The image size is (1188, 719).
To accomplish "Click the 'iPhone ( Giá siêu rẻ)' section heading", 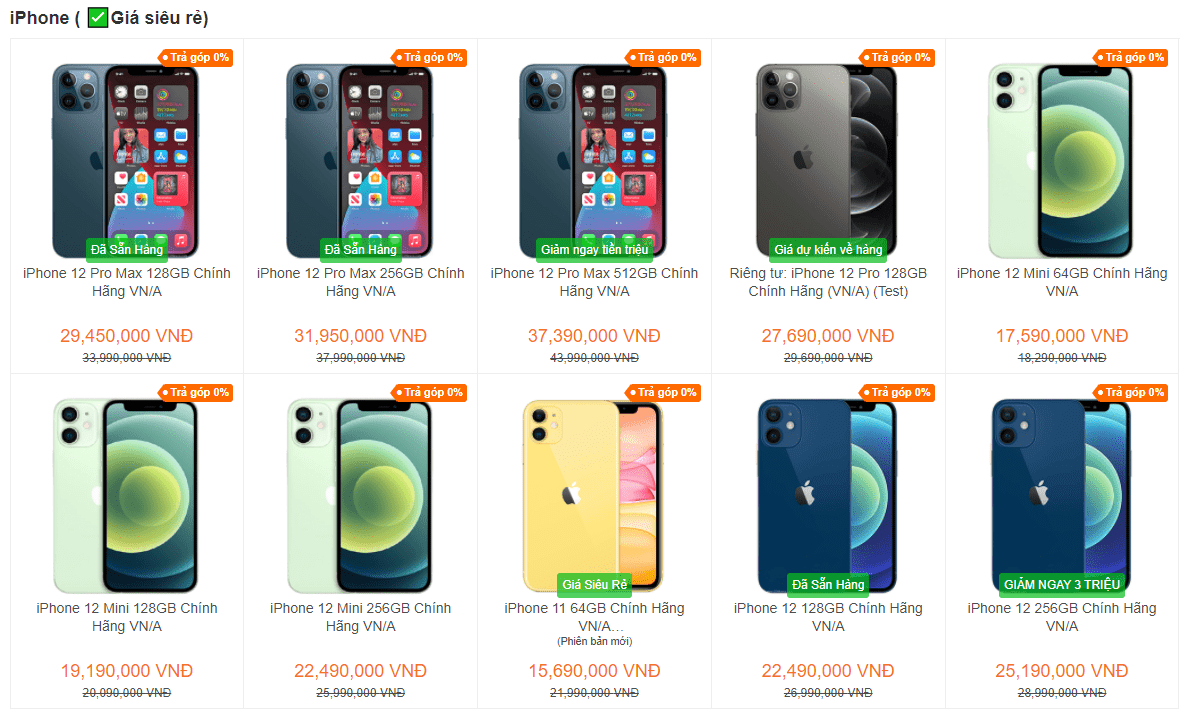I will coord(109,17).
